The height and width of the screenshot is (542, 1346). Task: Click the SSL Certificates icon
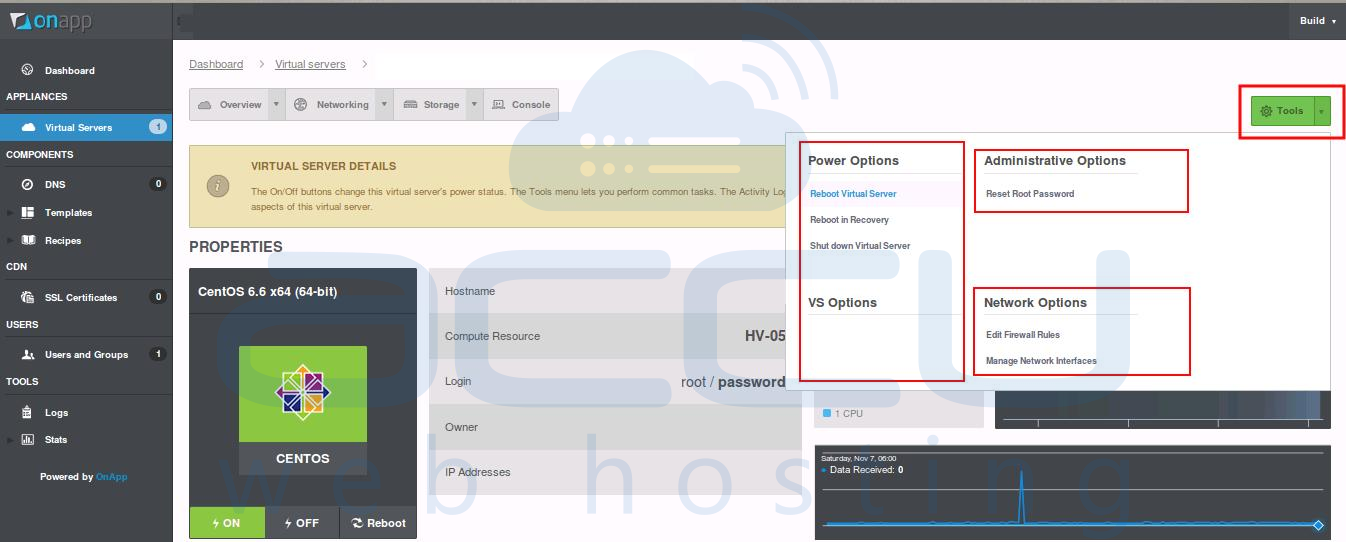(x=28, y=297)
